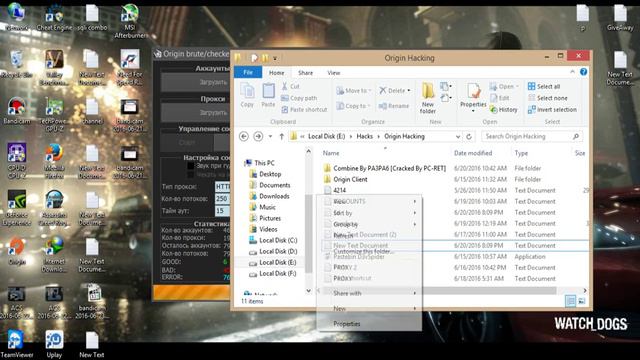The height and width of the screenshot is (360, 640).
Task: Open the Origin Client folder row
Action: click(x=350, y=179)
